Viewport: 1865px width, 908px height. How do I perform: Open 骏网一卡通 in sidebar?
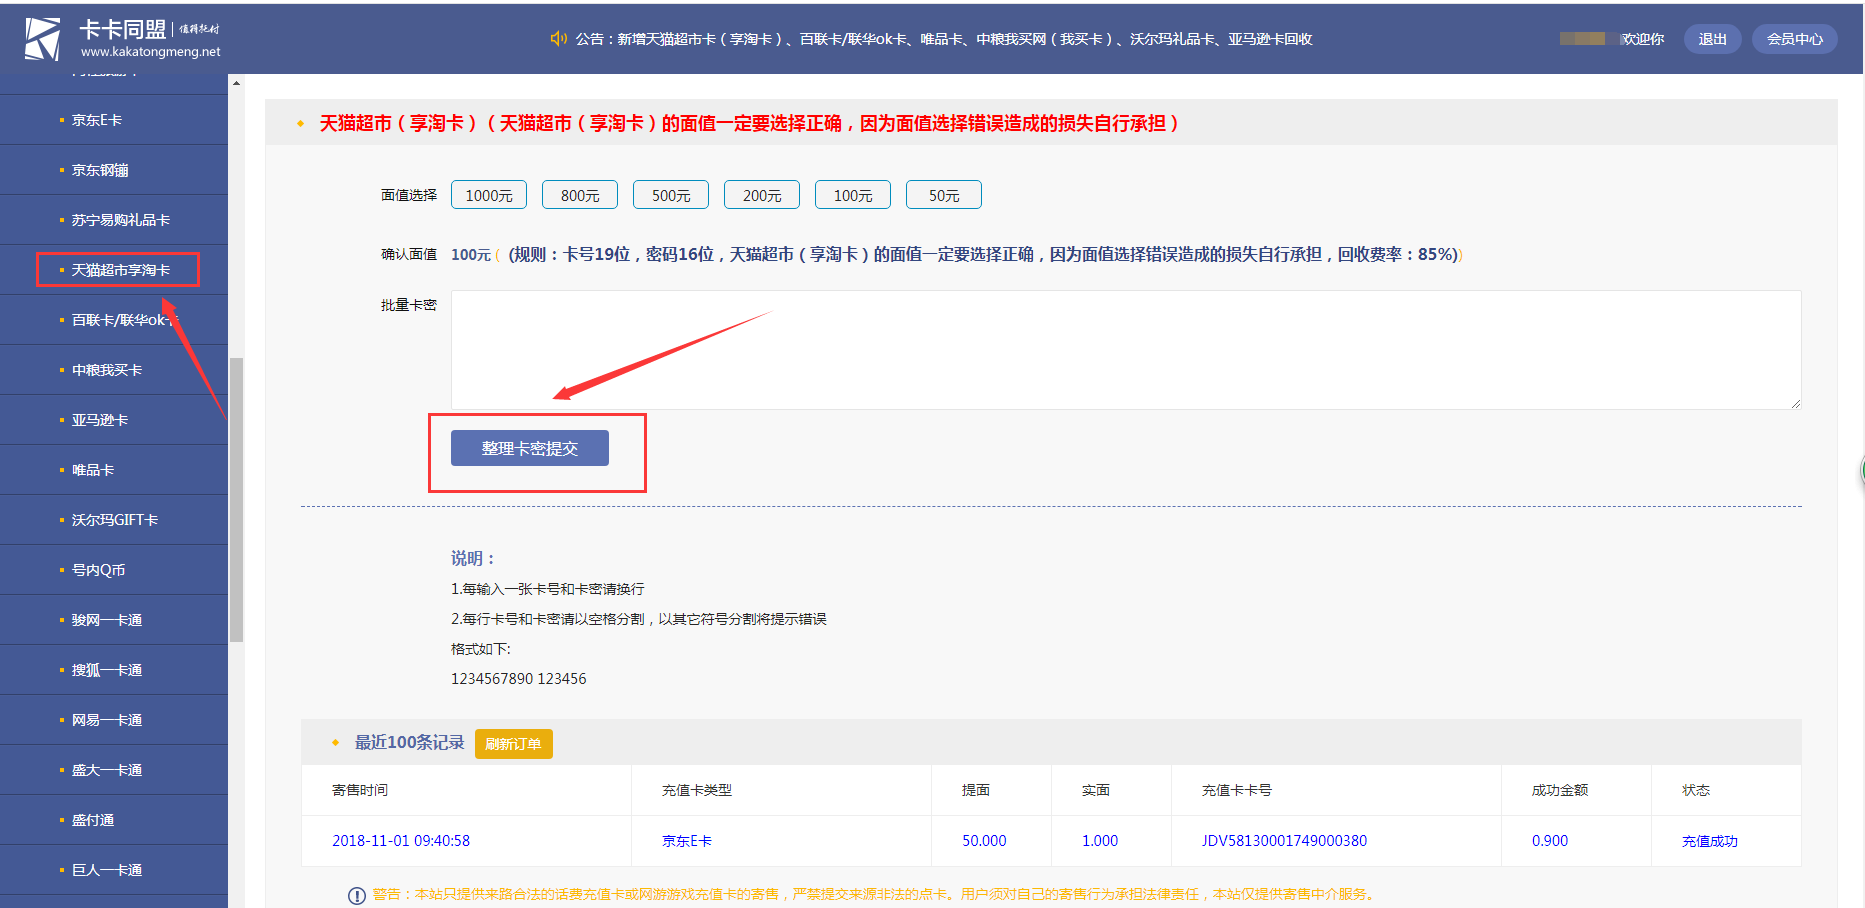pos(114,620)
